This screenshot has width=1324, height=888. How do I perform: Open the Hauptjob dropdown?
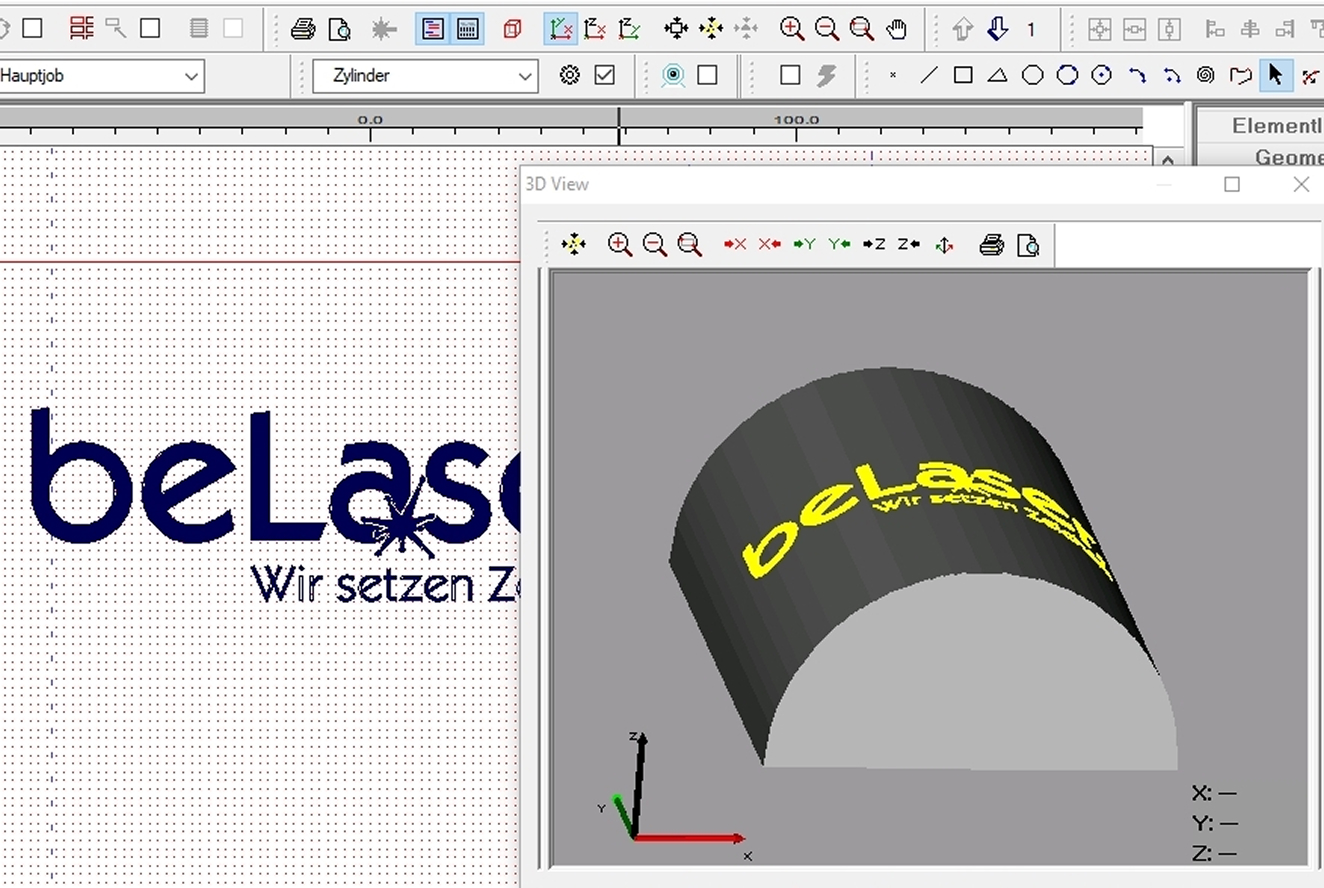click(191, 76)
